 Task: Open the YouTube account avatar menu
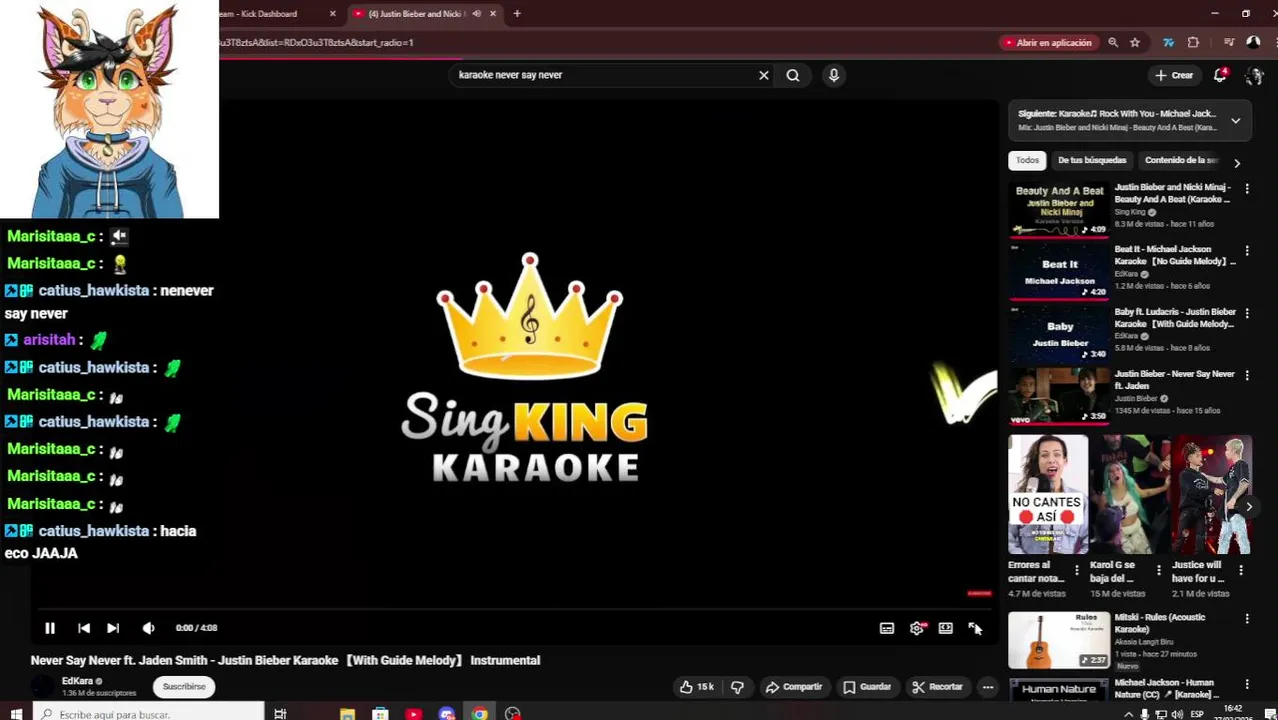point(1254,75)
